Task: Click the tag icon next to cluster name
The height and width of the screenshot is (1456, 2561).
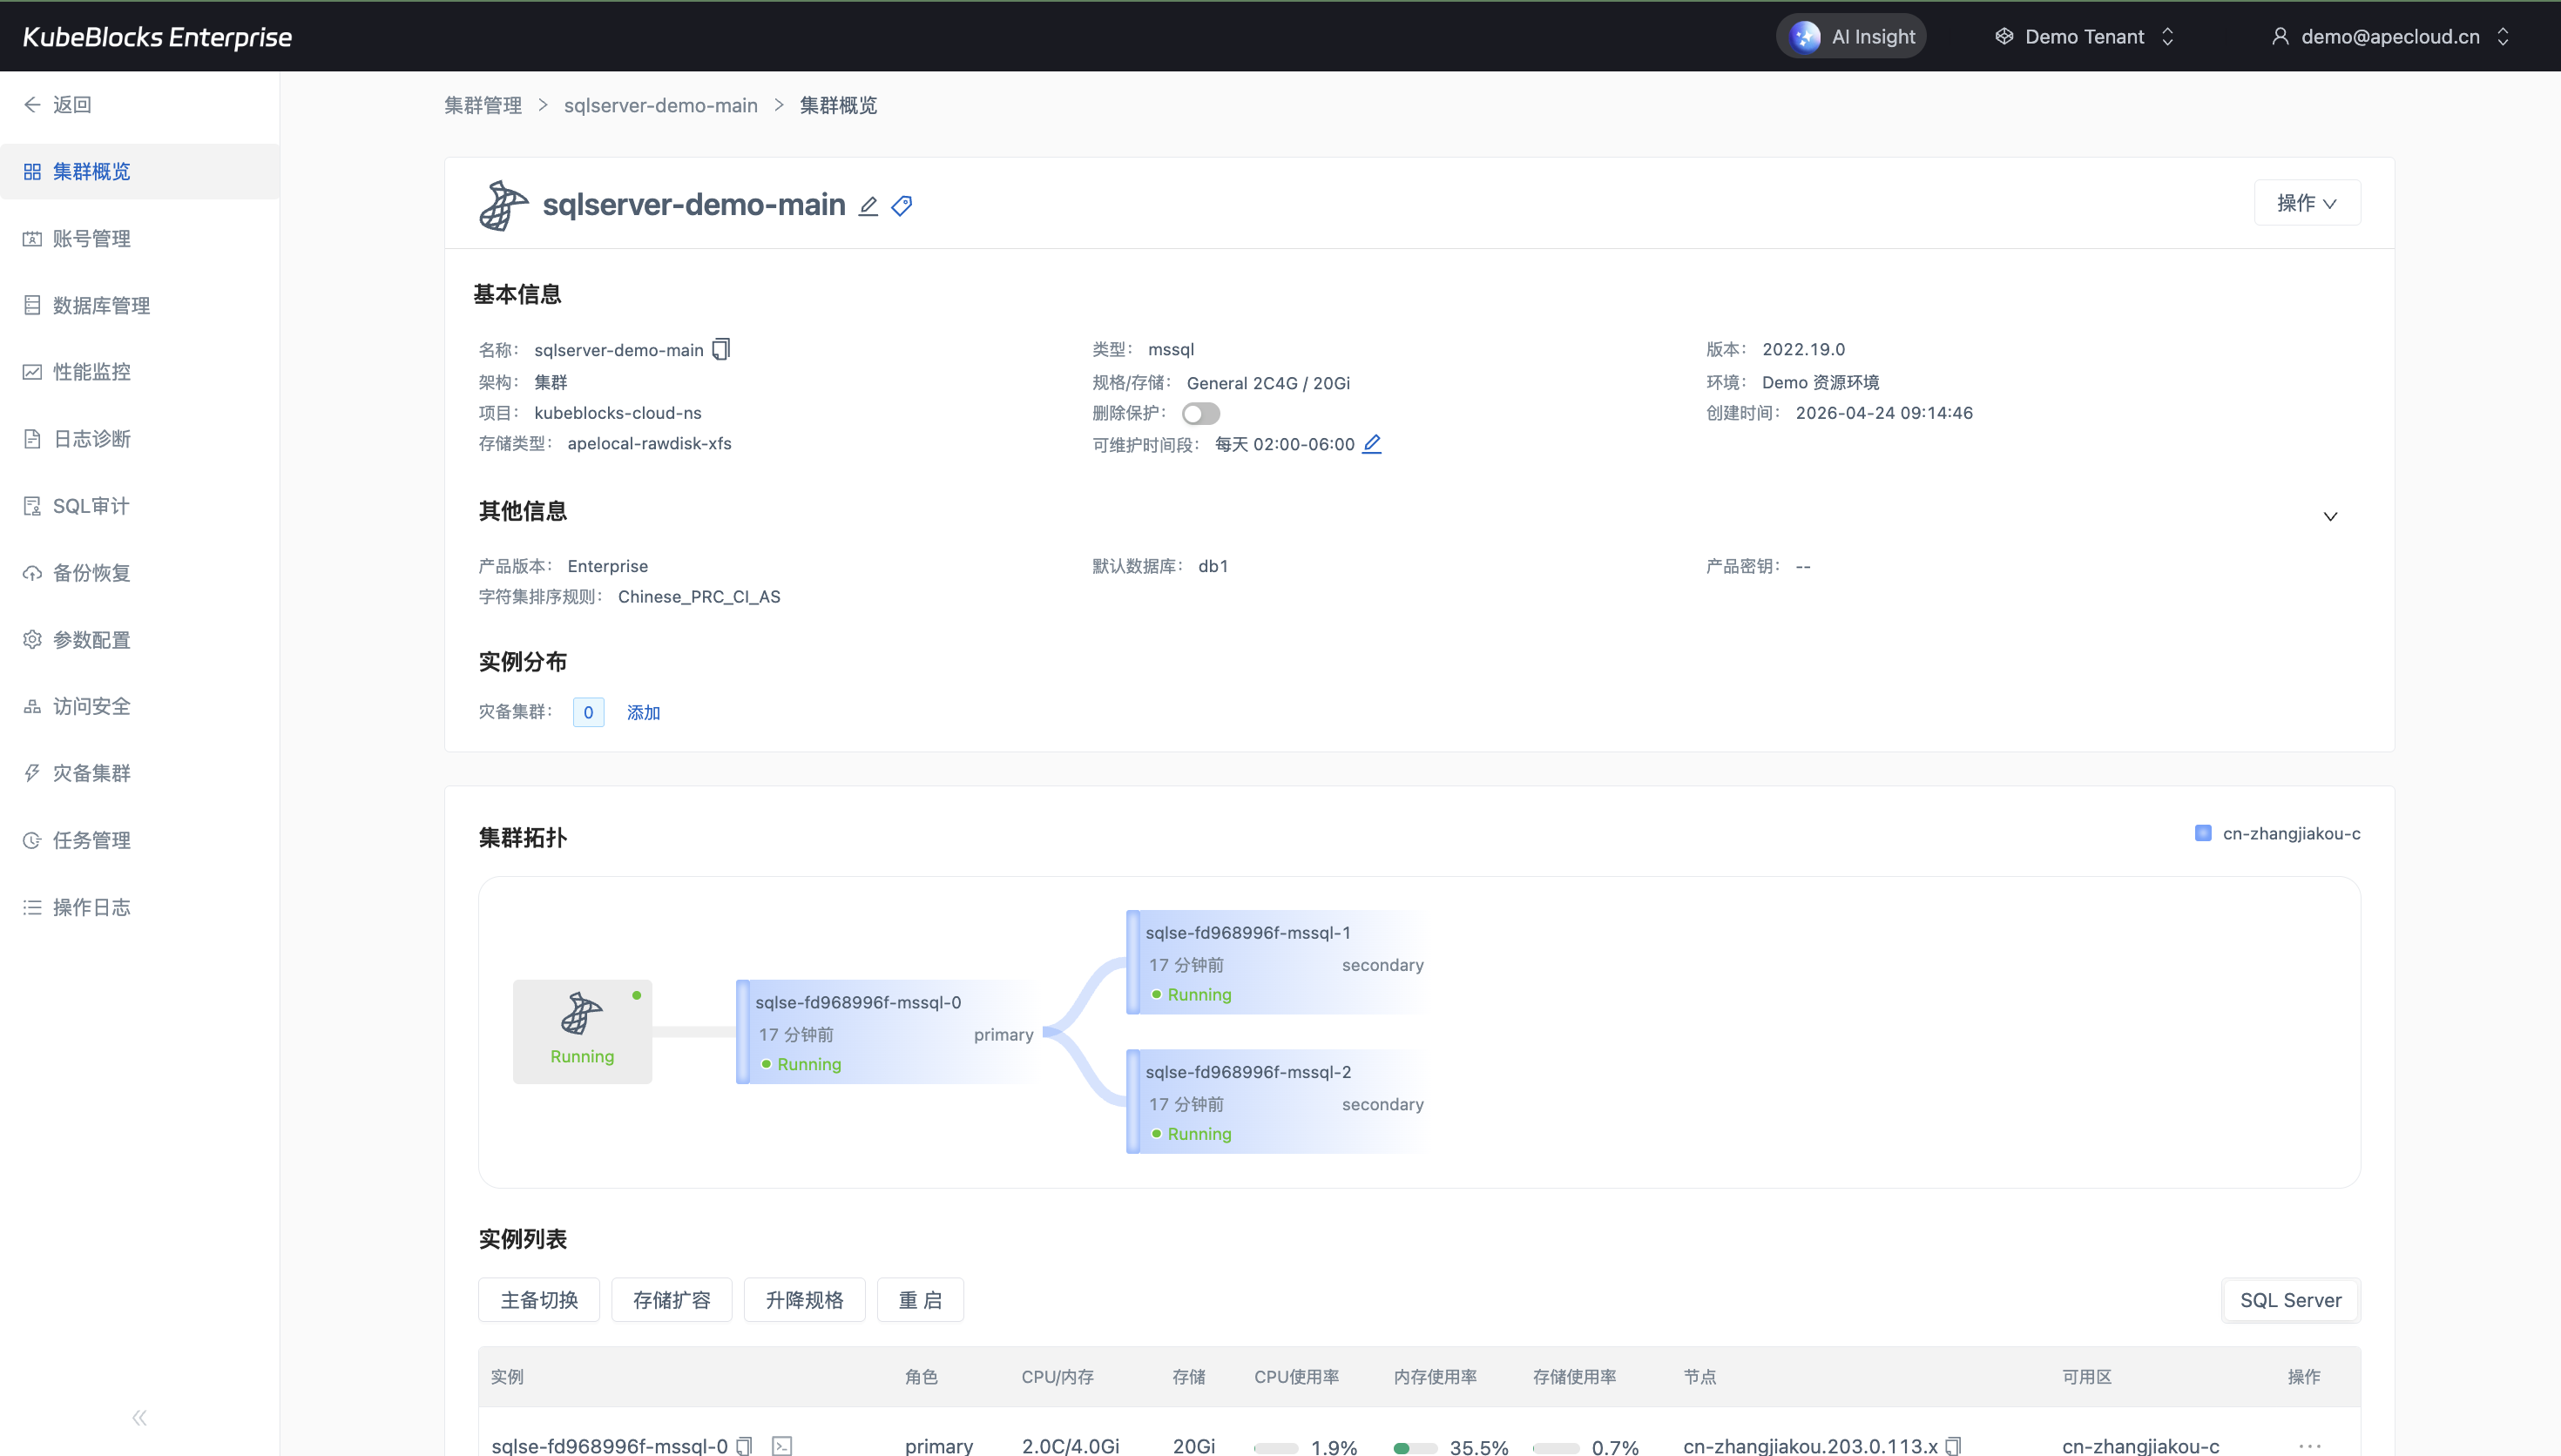Action: pyautogui.click(x=902, y=206)
